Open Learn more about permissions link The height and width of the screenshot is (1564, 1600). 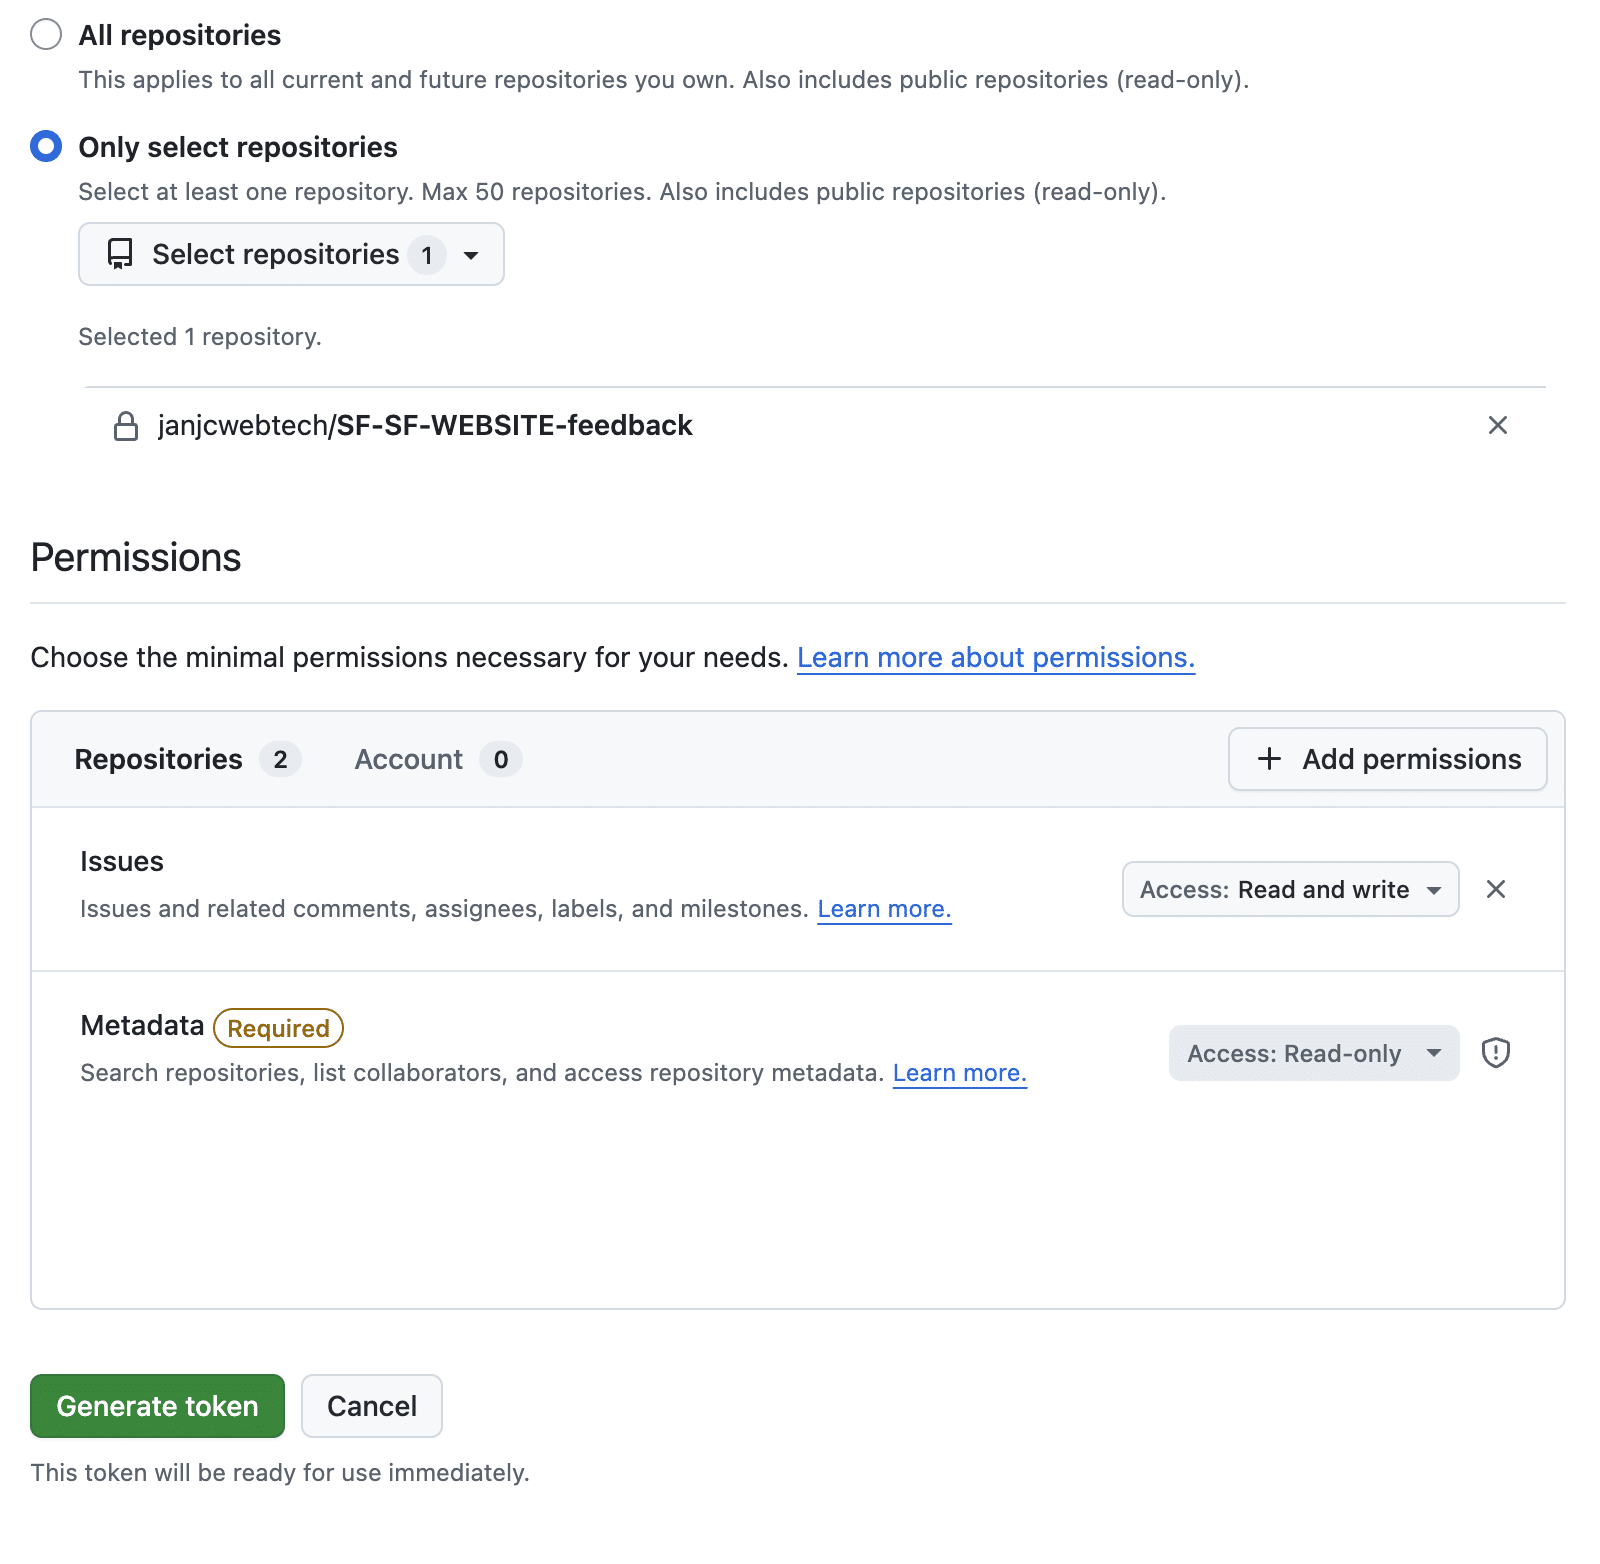point(996,657)
